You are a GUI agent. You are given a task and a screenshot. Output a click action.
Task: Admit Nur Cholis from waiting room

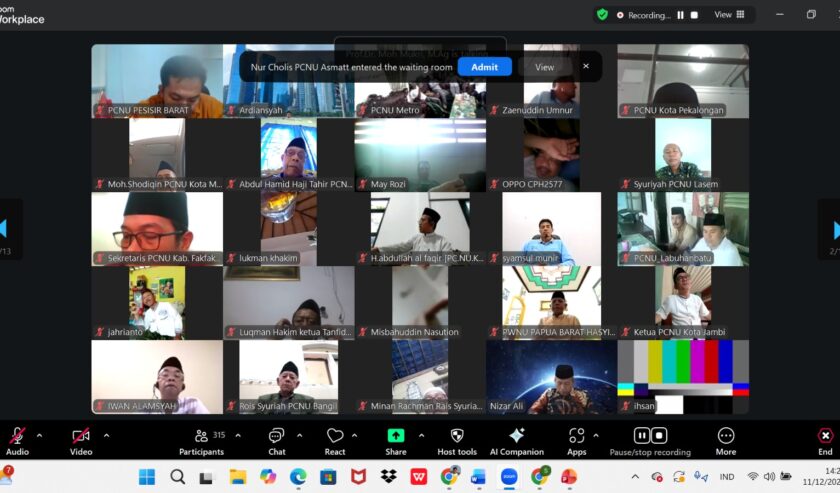484,67
